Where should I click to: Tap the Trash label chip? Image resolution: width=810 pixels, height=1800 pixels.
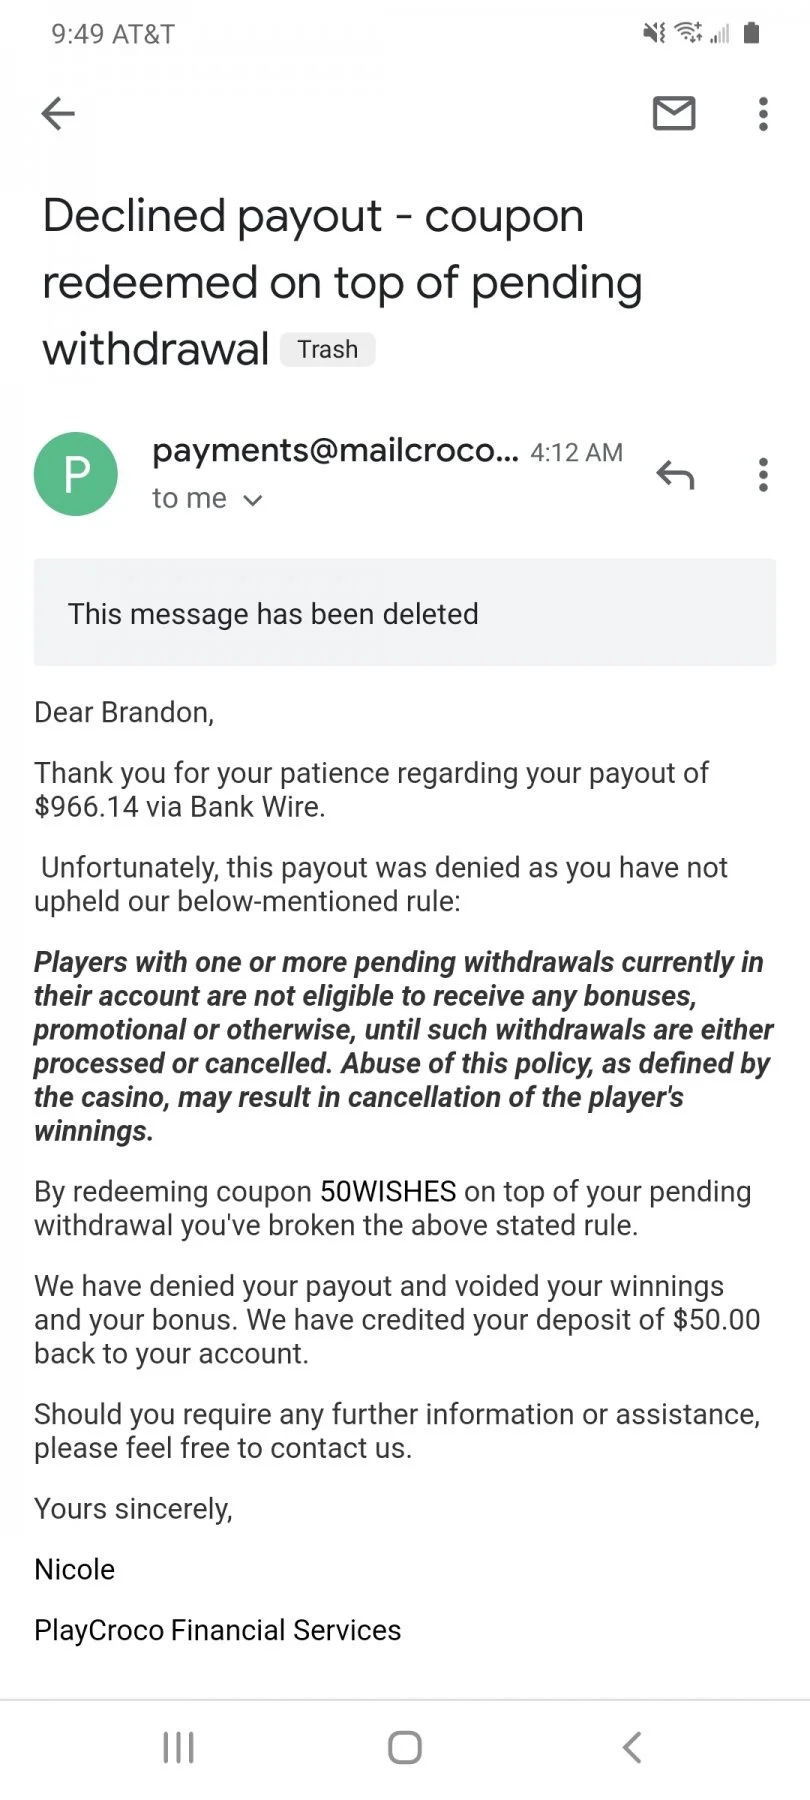click(x=328, y=349)
